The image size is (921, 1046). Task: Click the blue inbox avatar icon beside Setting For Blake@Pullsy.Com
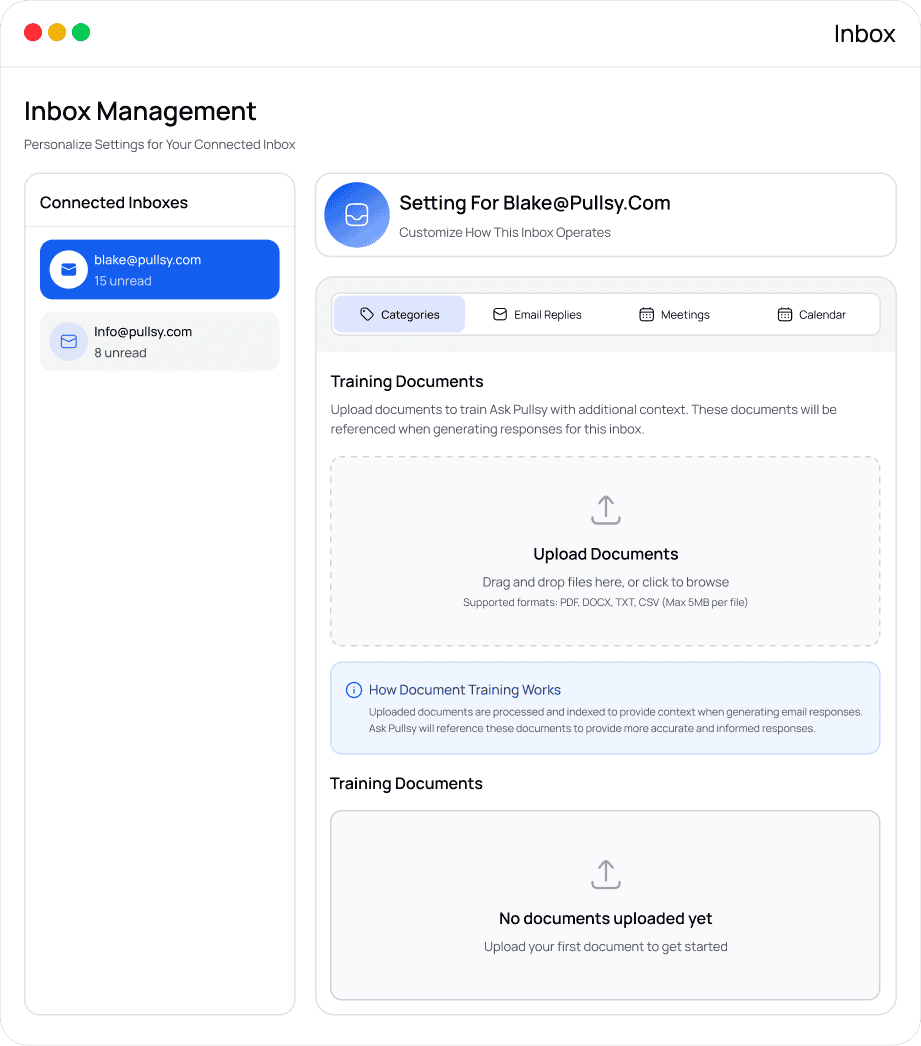click(x=357, y=215)
